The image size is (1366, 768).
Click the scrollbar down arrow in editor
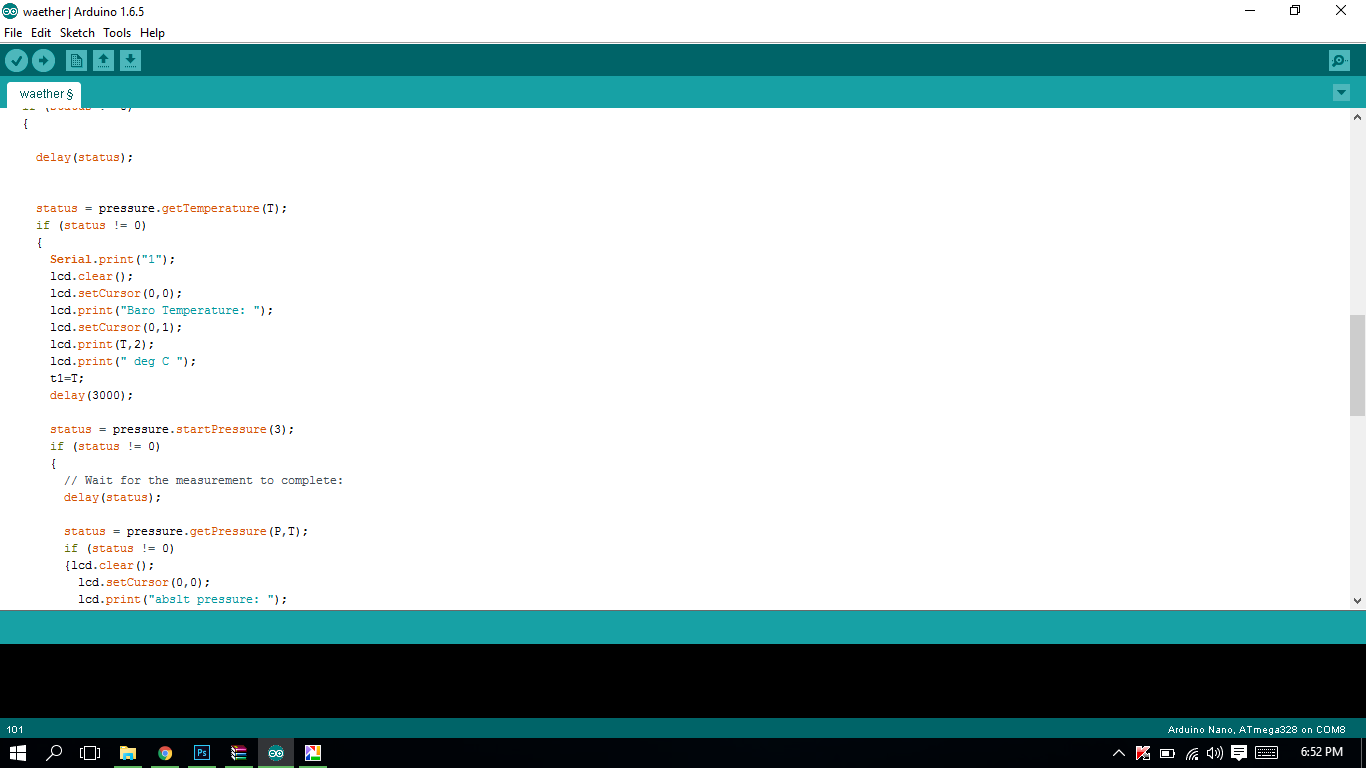pyautogui.click(x=1357, y=600)
